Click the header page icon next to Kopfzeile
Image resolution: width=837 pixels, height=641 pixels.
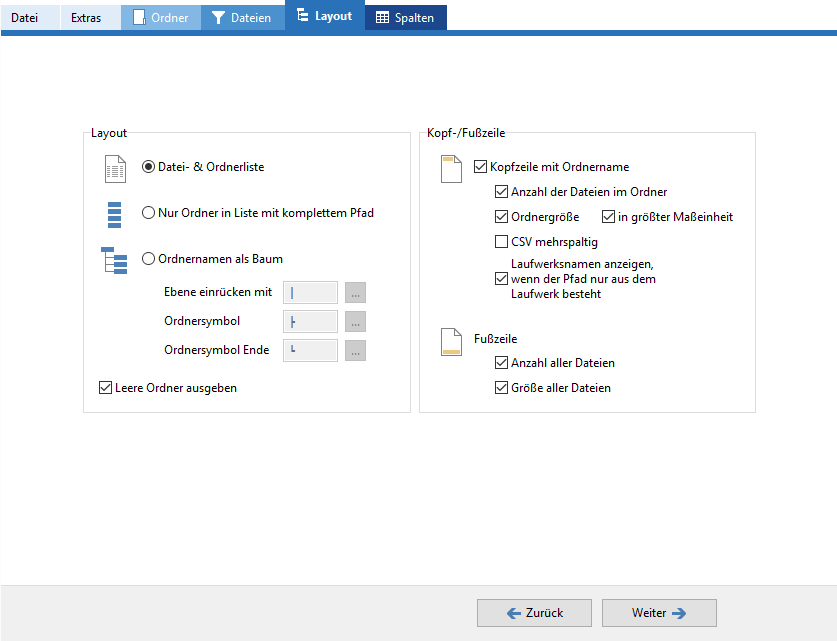tap(452, 170)
